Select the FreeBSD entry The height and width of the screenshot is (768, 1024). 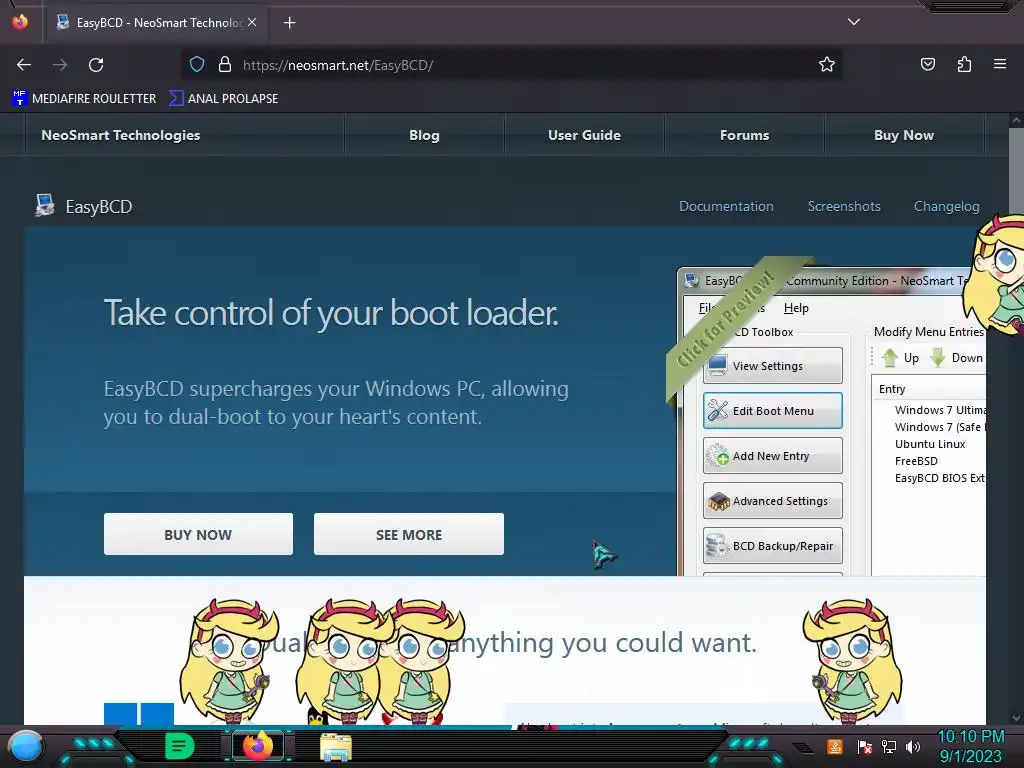click(916, 461)
